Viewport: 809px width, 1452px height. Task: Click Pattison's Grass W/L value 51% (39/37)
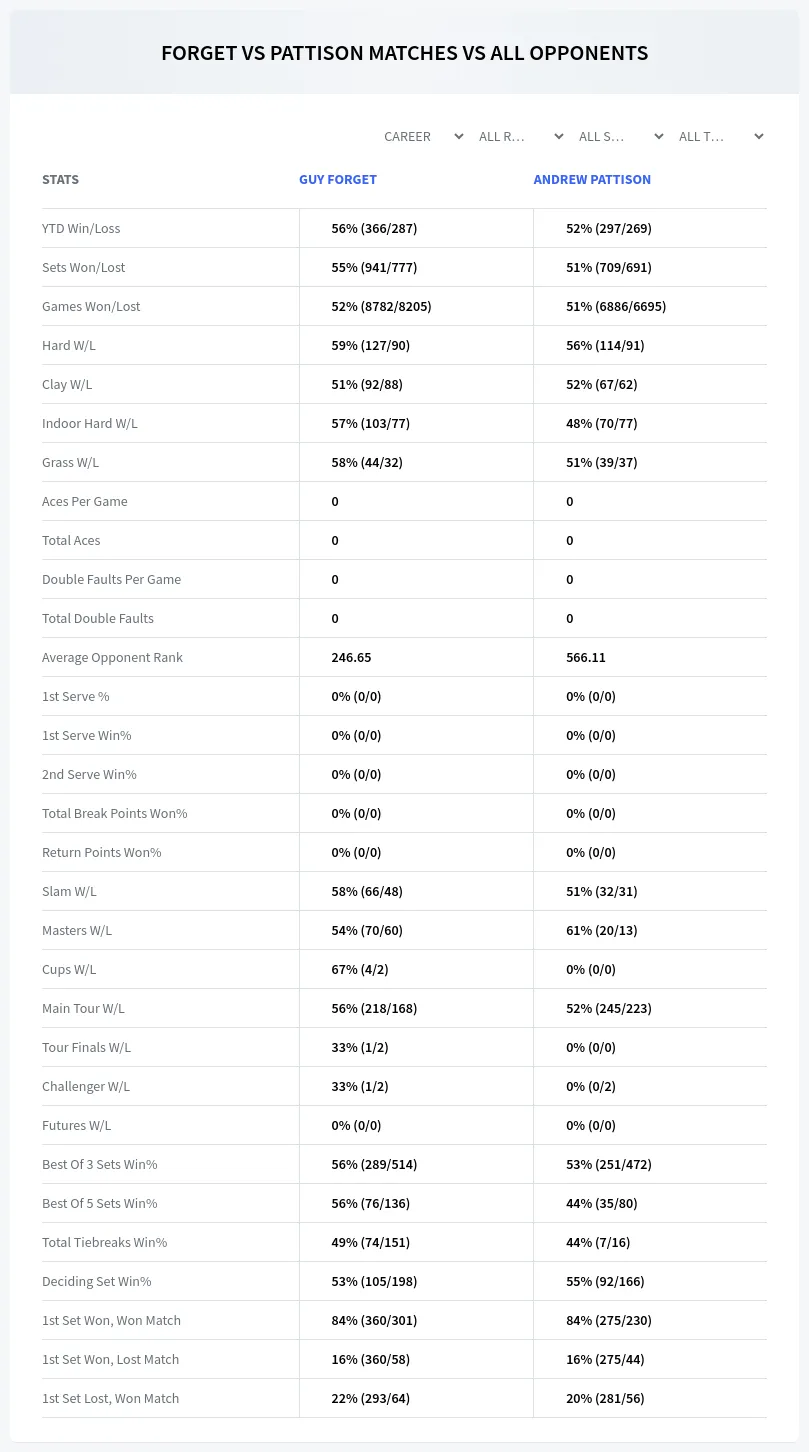(601, 462)
